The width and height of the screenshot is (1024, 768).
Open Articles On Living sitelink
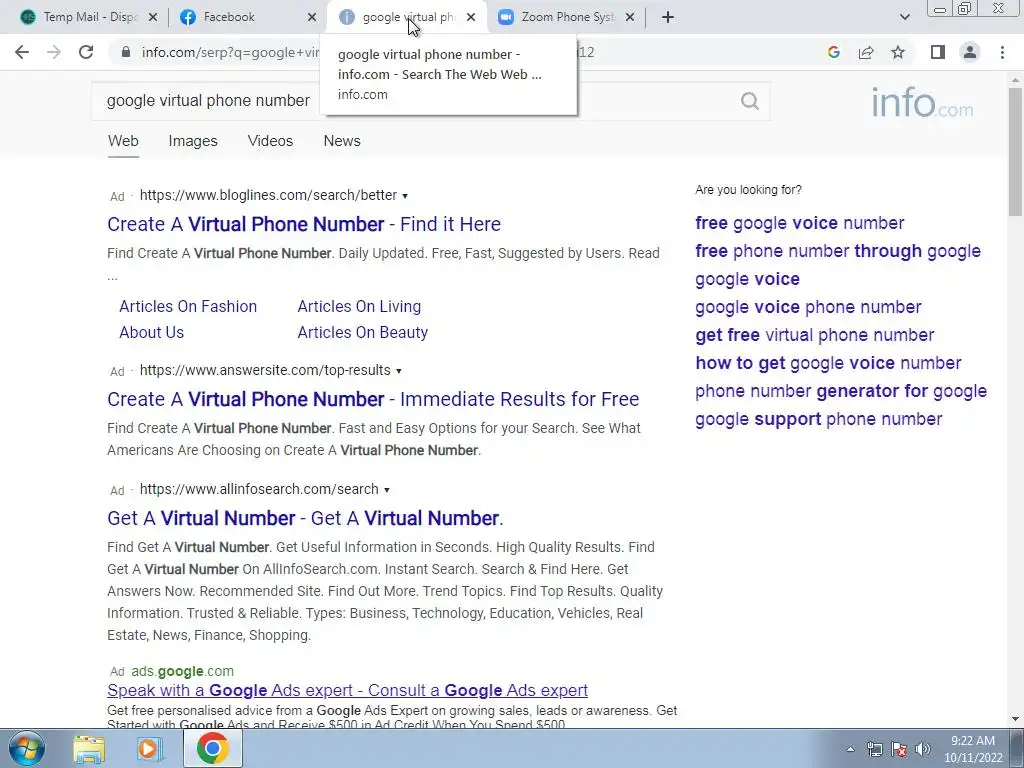pyautogui.click(x=359, y=306)
